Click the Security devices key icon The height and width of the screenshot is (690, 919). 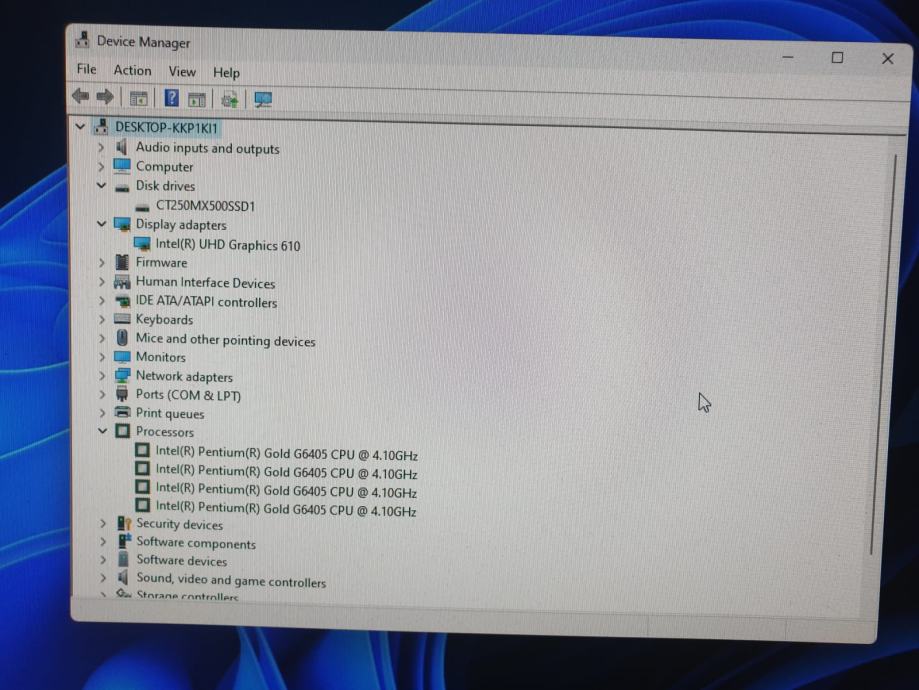(124, 523)
